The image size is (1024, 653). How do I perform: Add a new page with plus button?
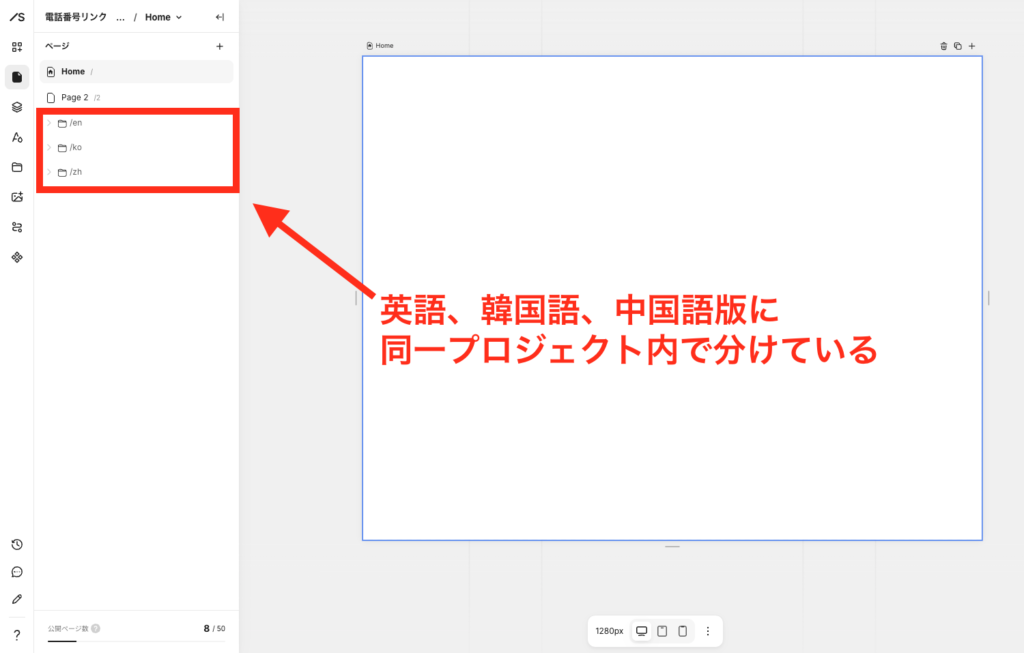coord(220,46)
